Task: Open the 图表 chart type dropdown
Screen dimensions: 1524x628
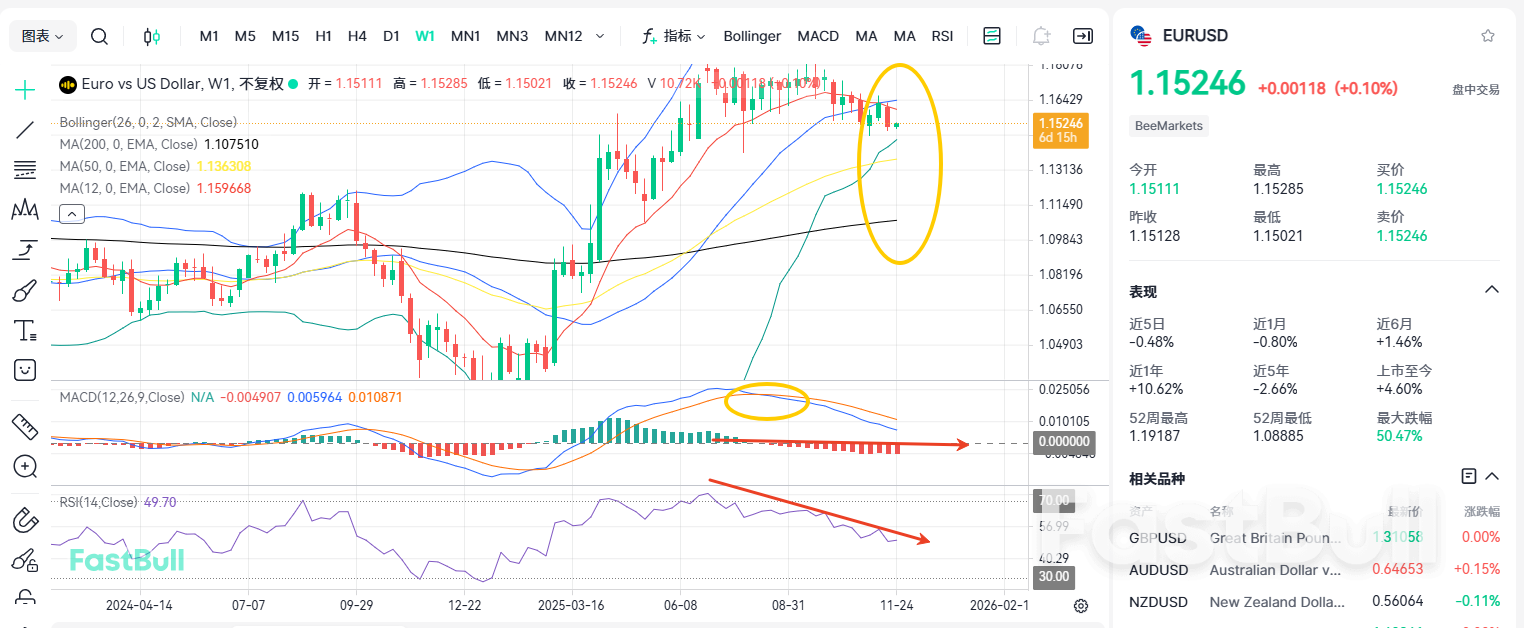Action: [x=41, y=35]
